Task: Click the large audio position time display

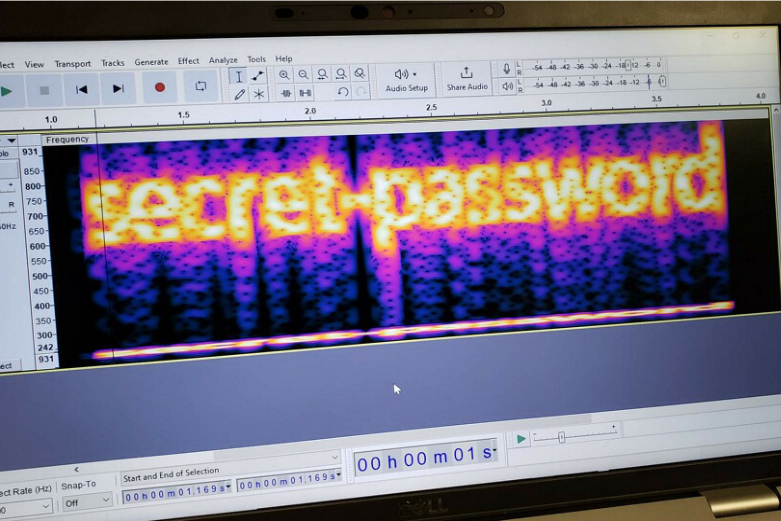Action: click(425, 458)
